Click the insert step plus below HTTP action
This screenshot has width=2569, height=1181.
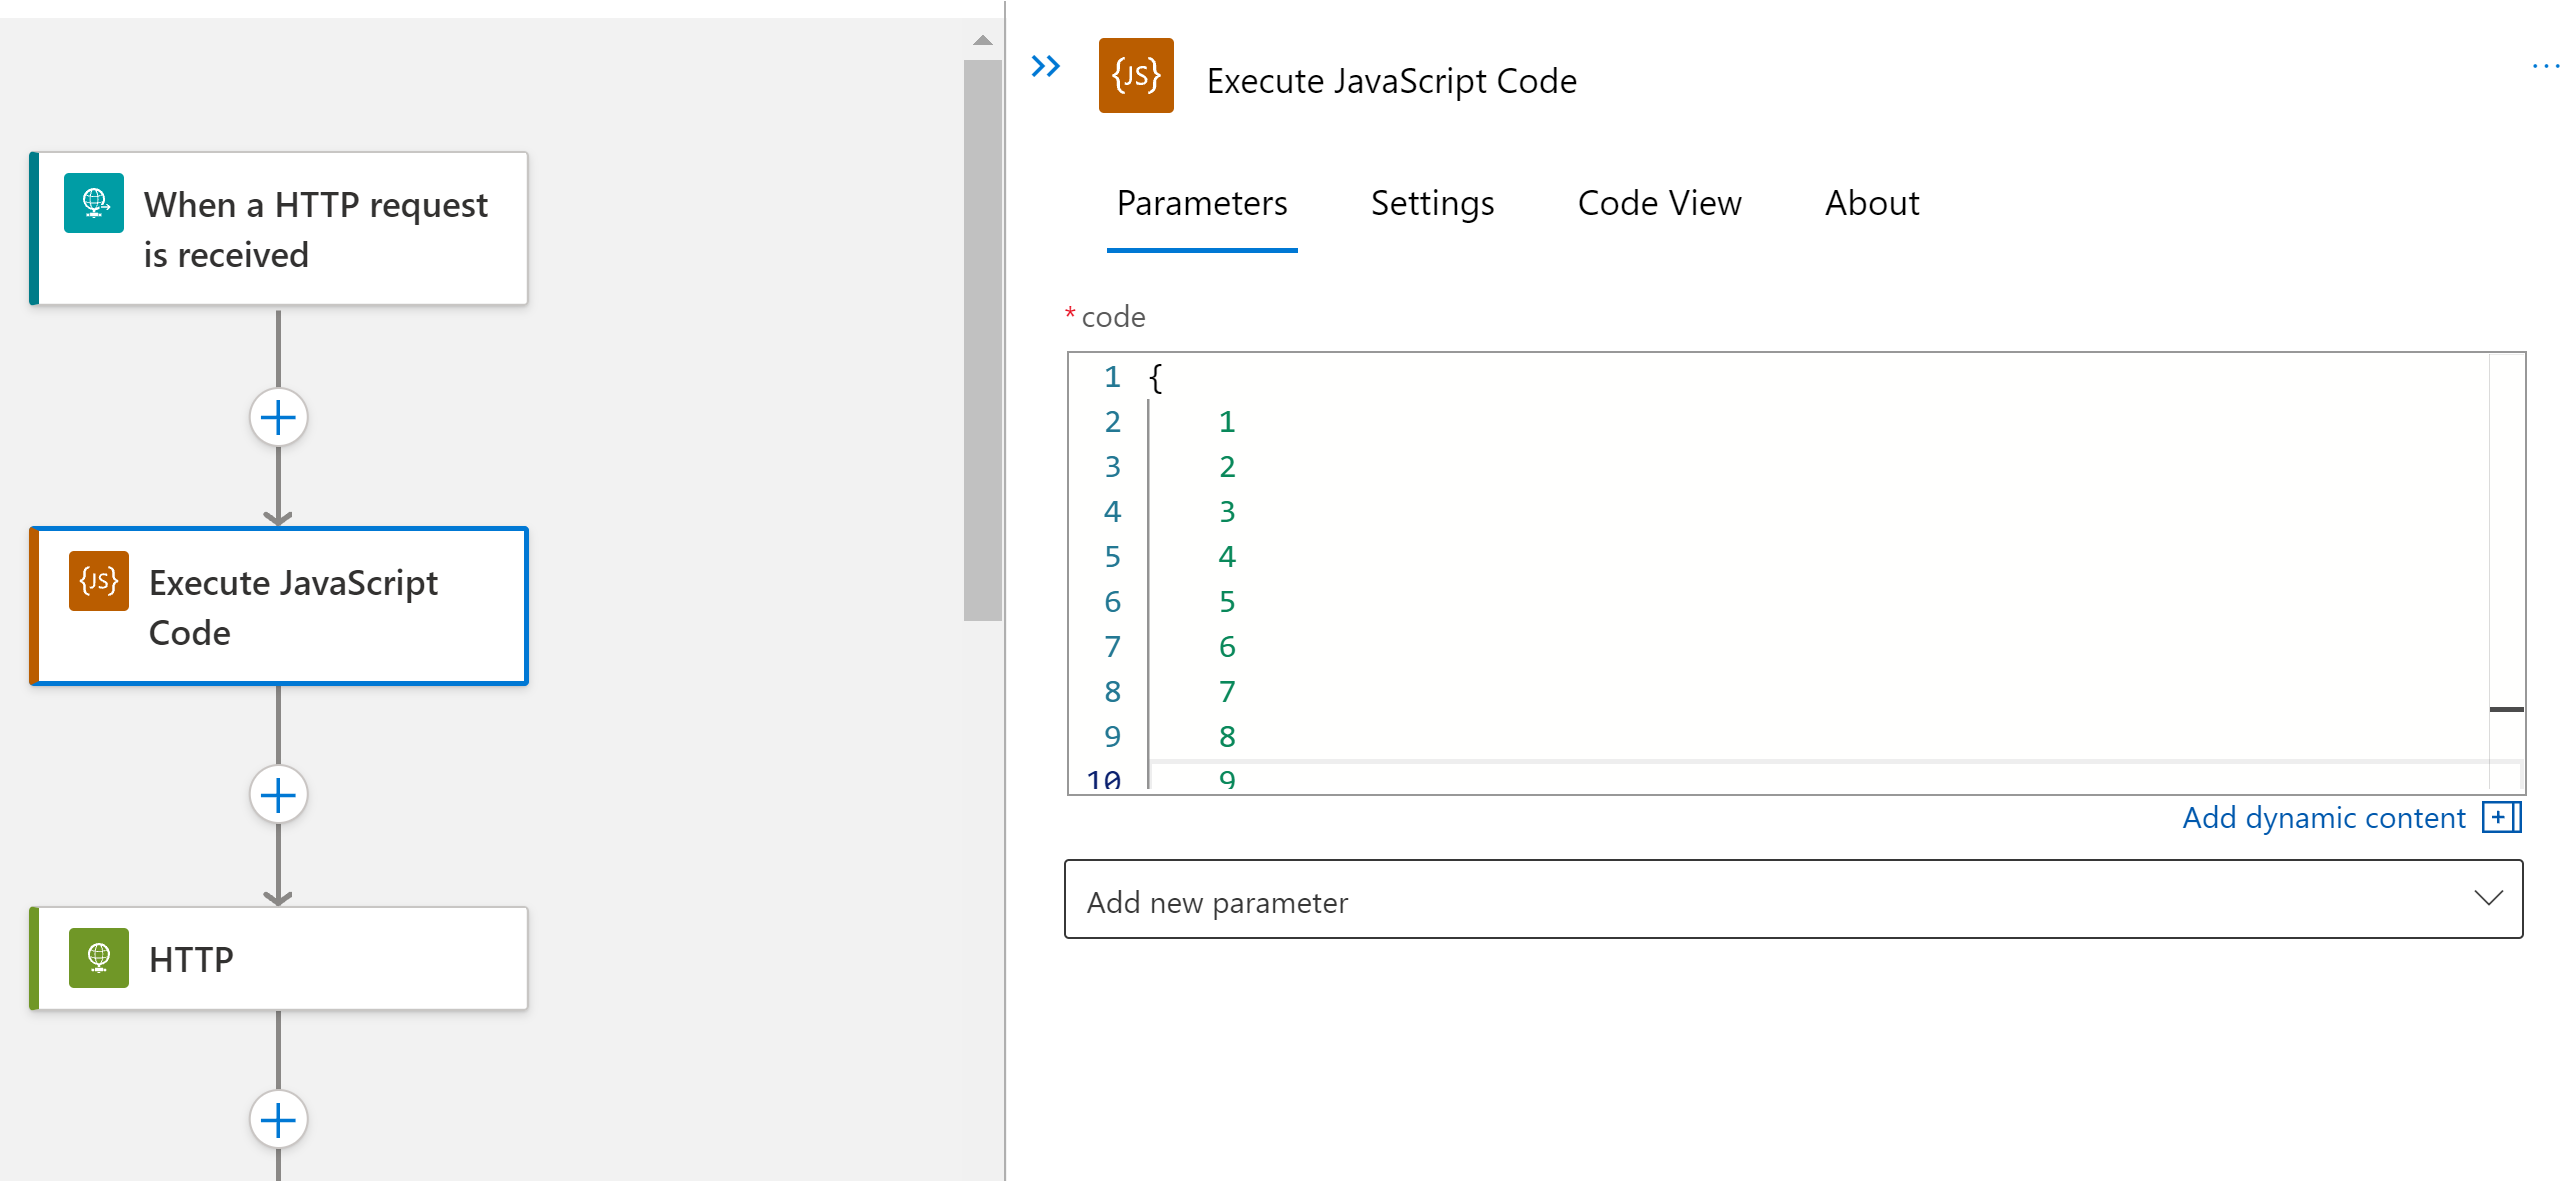click(277, 1119)
